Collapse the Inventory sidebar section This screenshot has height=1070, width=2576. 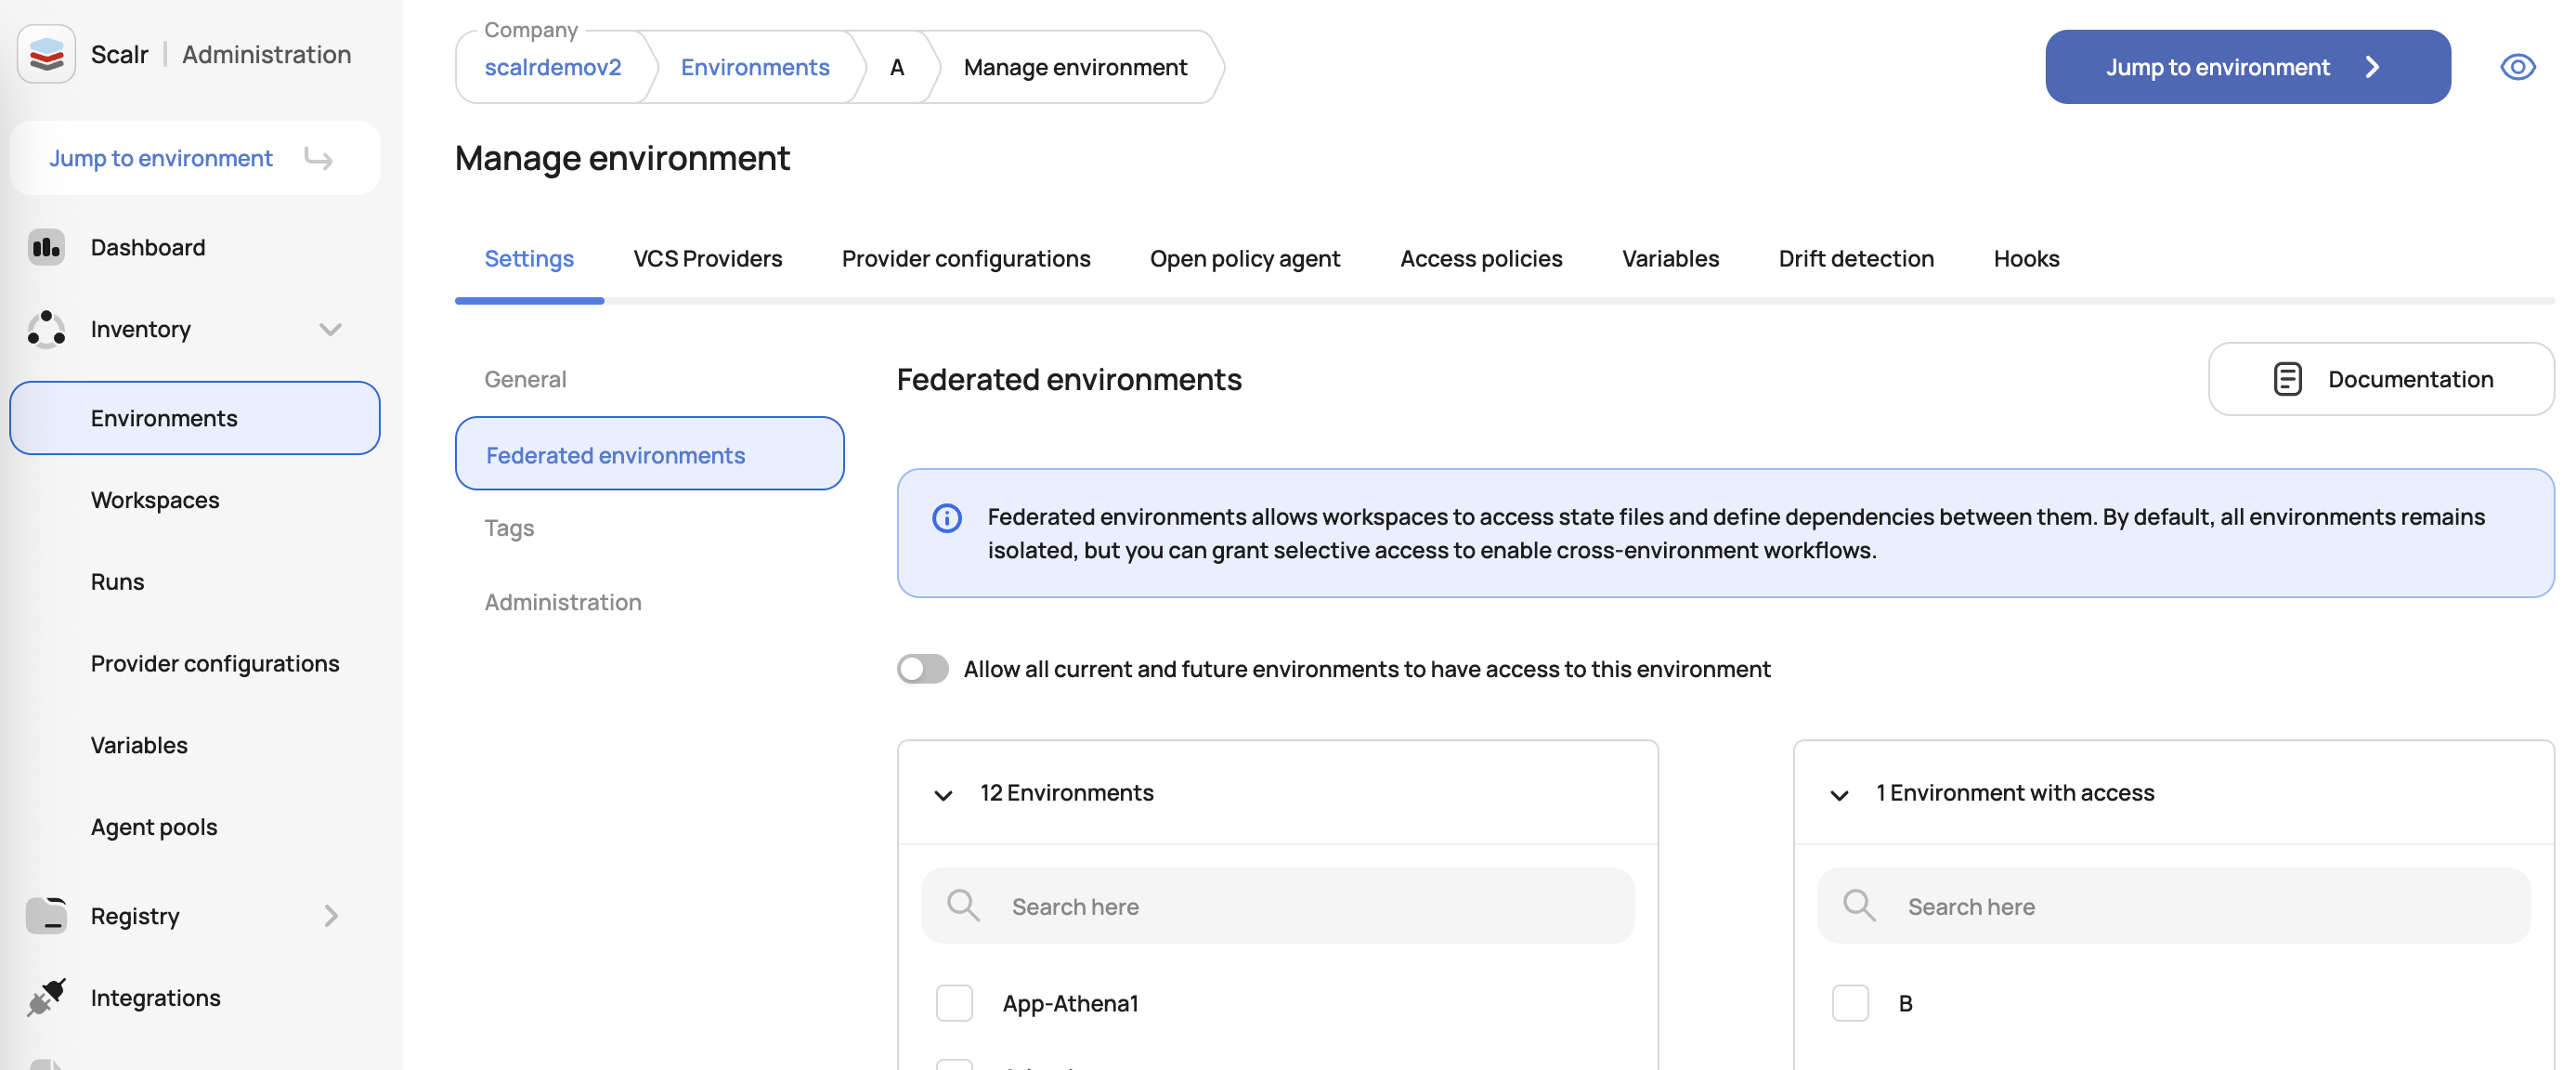pos(330,329)
